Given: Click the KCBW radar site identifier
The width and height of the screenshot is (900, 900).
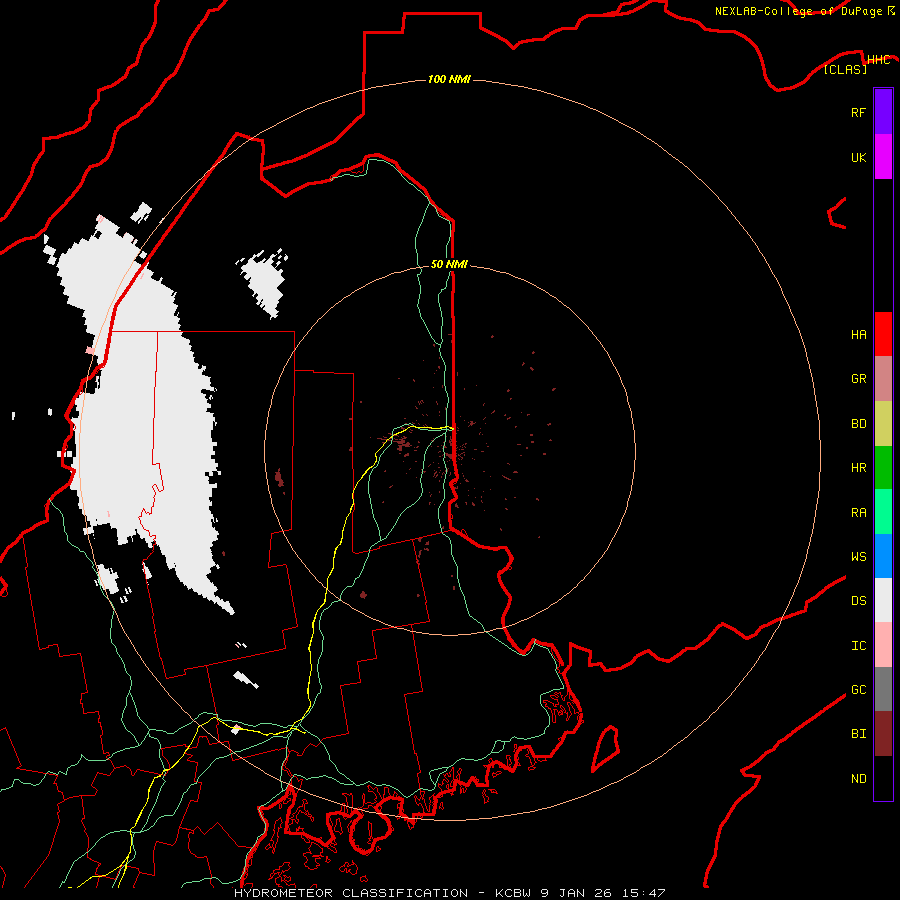Looking at the screenshot, I should pos(514,893).
